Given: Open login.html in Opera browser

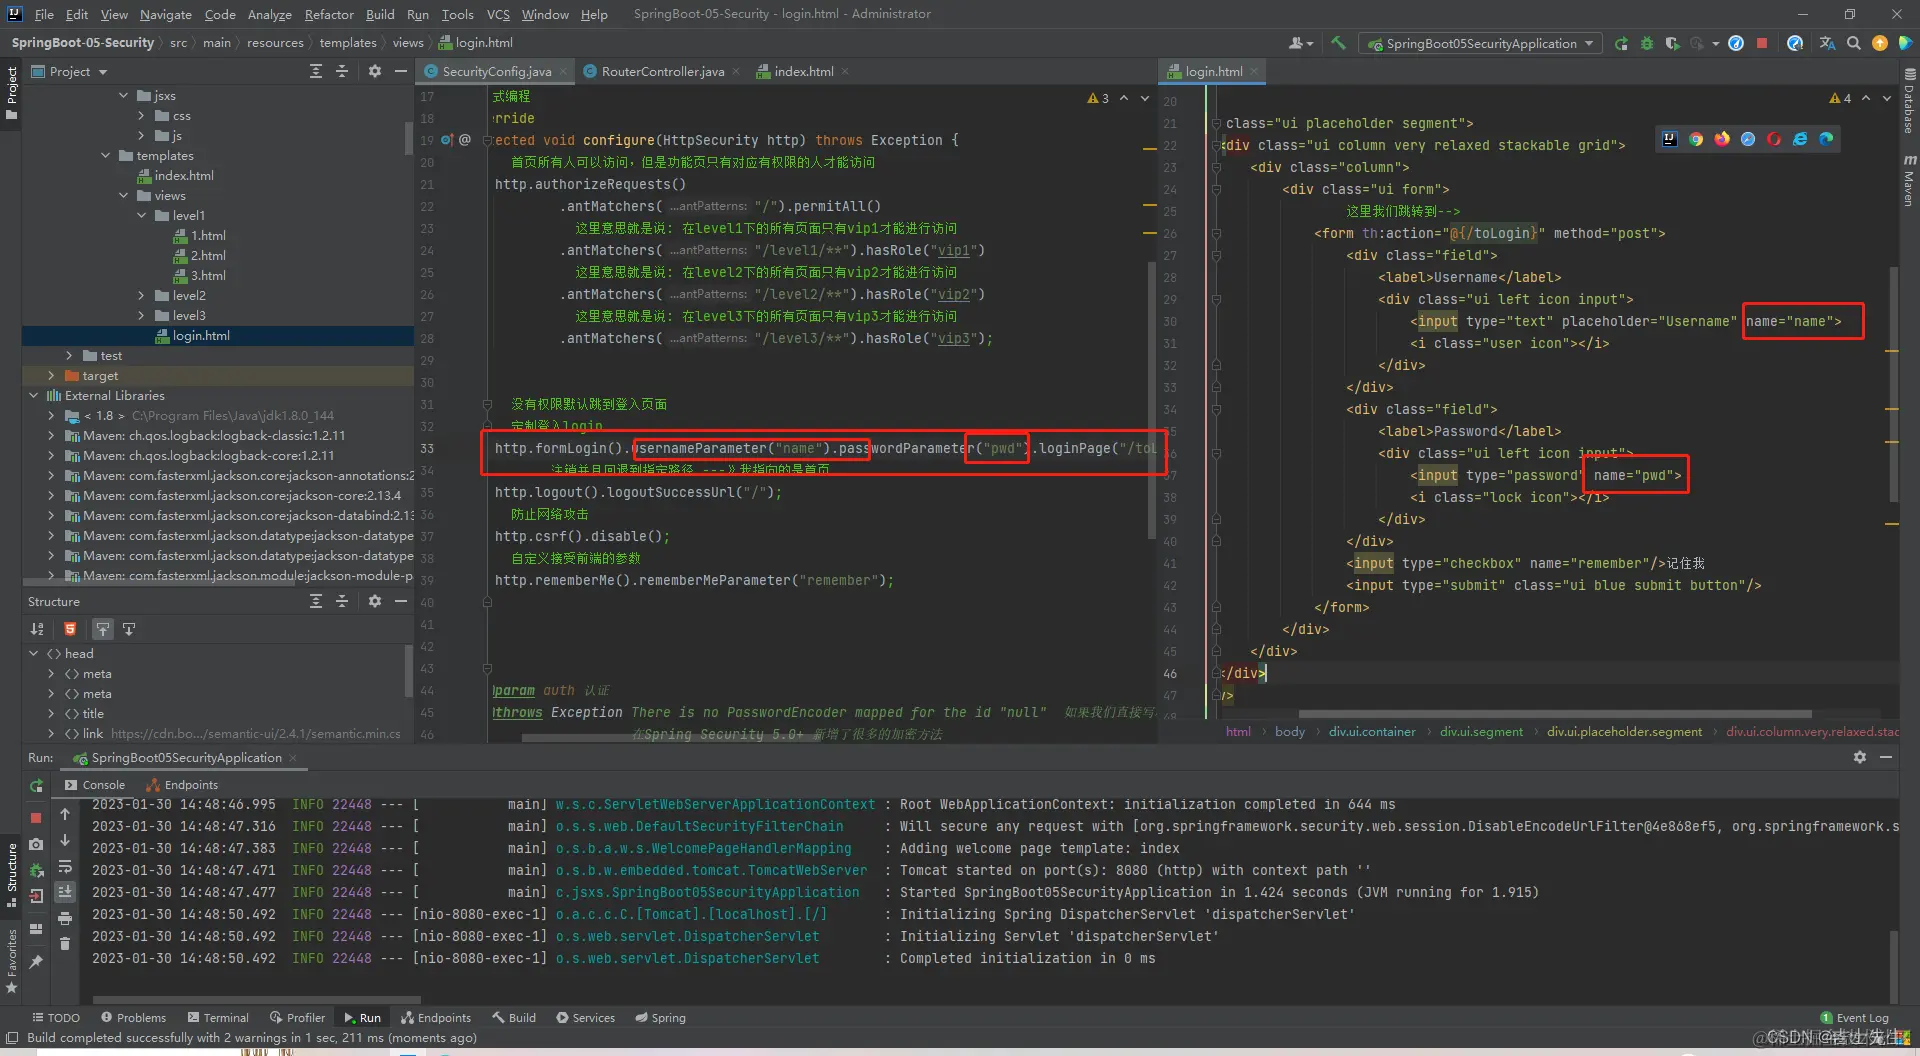Looking at the screenshot, I should 1774,139.
